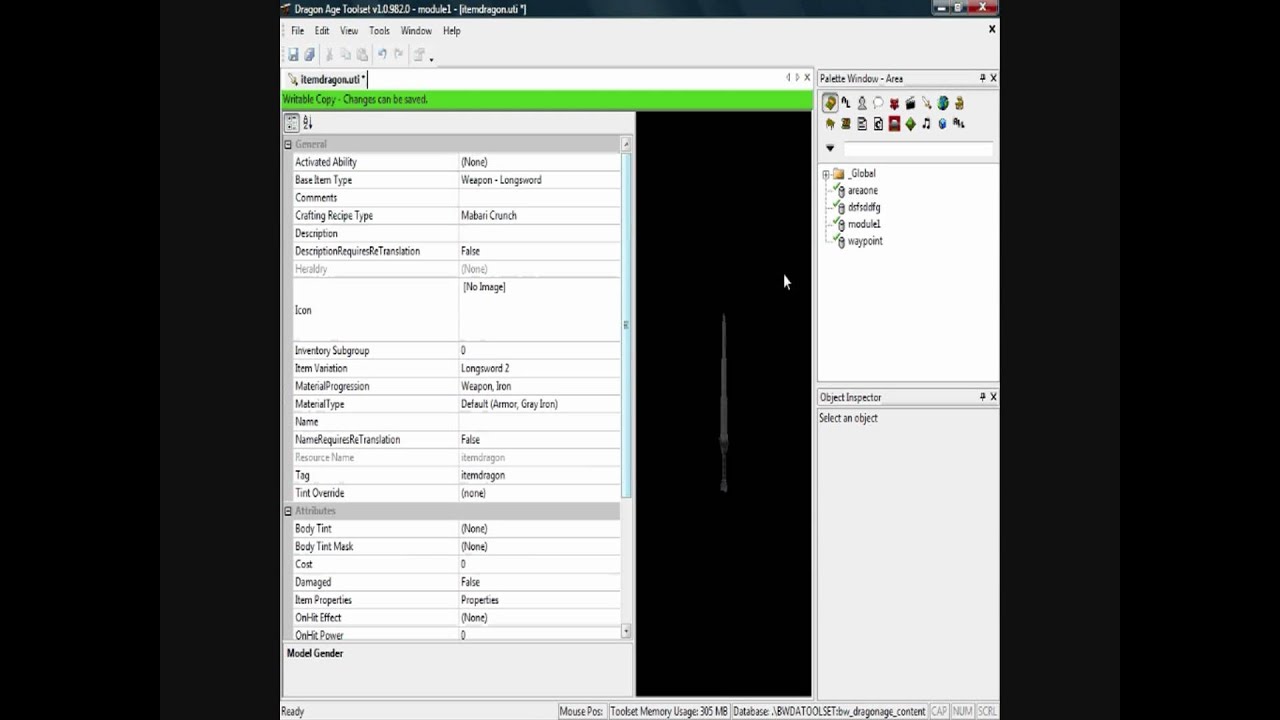1280x720 pixels.
Task: Click the property grid scroll down arrow
Action: click(626, 631)
